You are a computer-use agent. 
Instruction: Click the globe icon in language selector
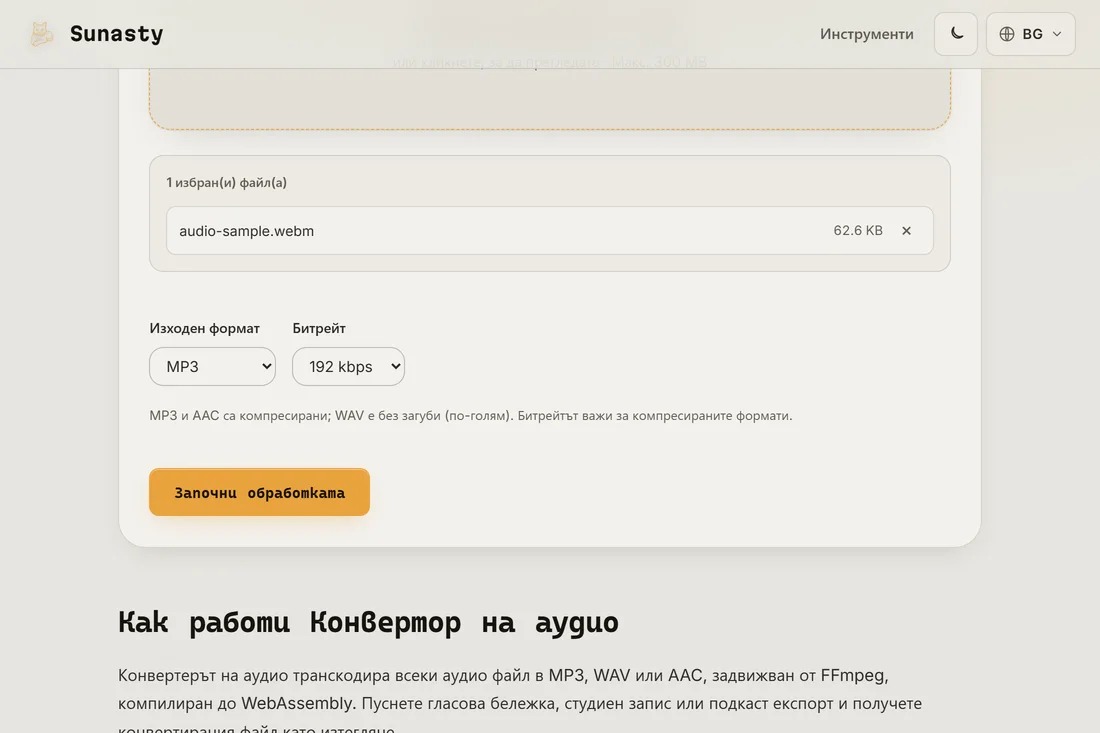(1007, 34)
